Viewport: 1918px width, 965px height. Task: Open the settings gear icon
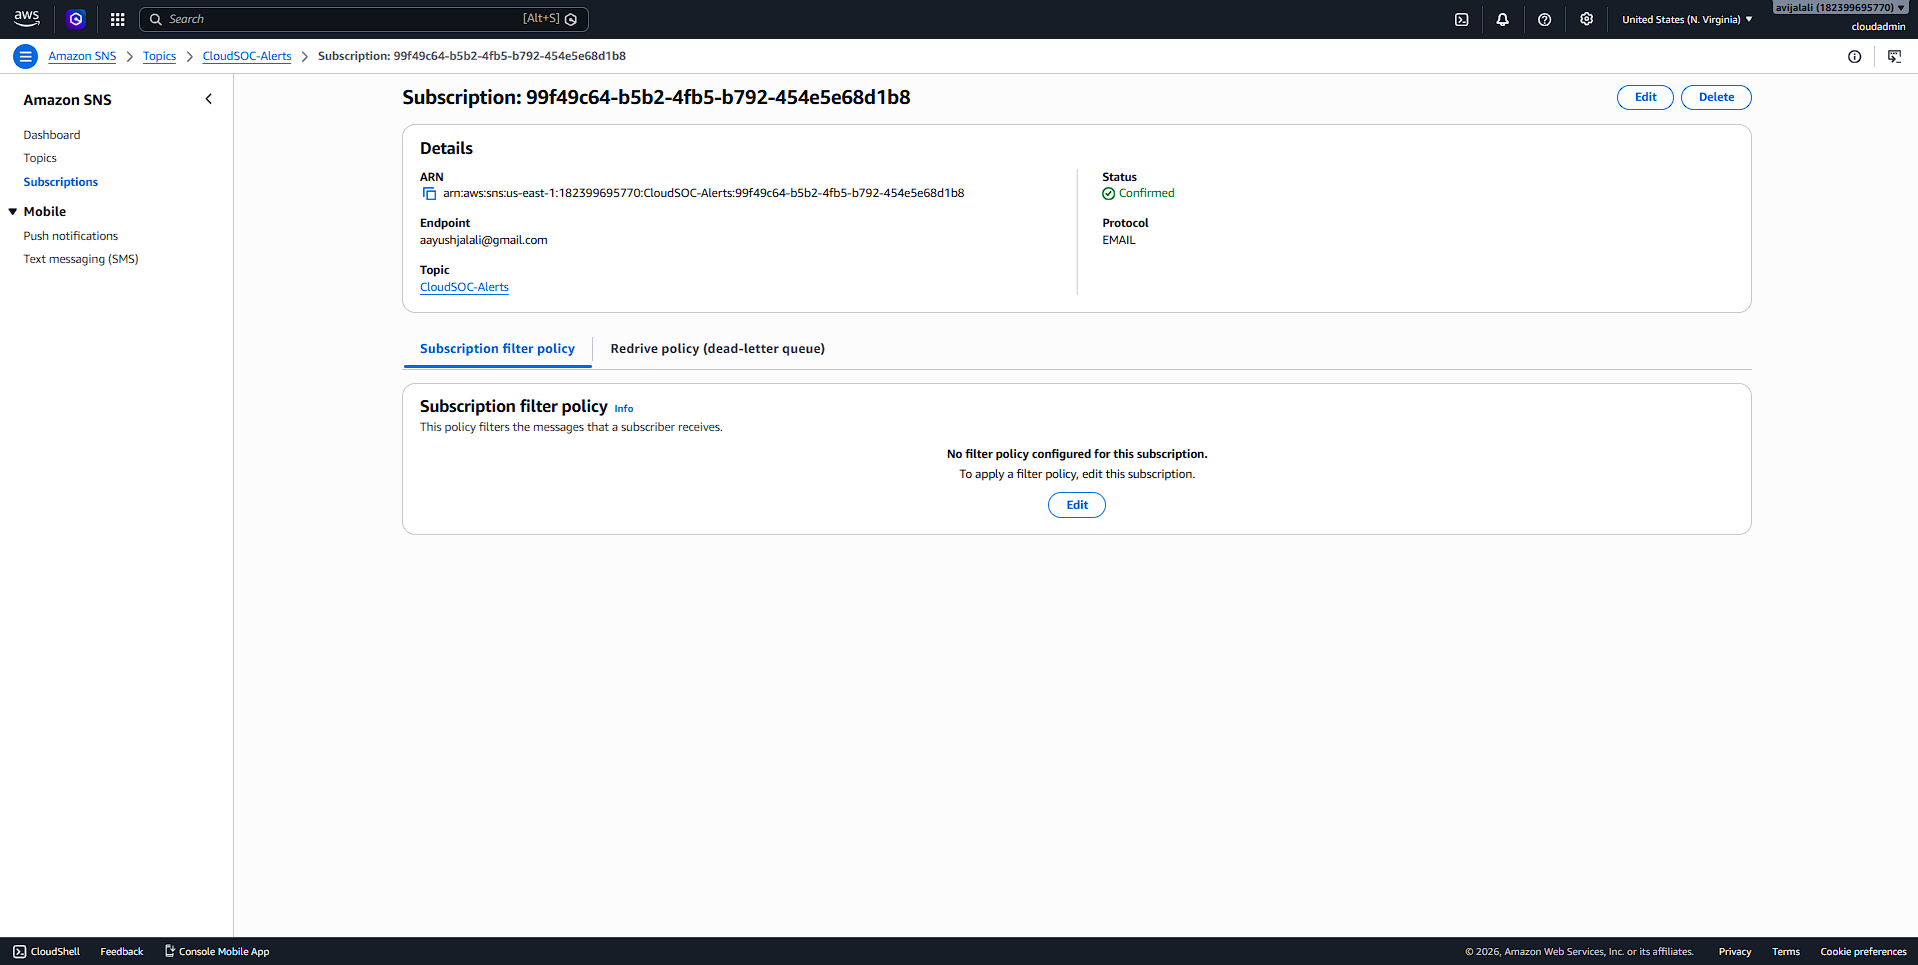point(1586,19)
